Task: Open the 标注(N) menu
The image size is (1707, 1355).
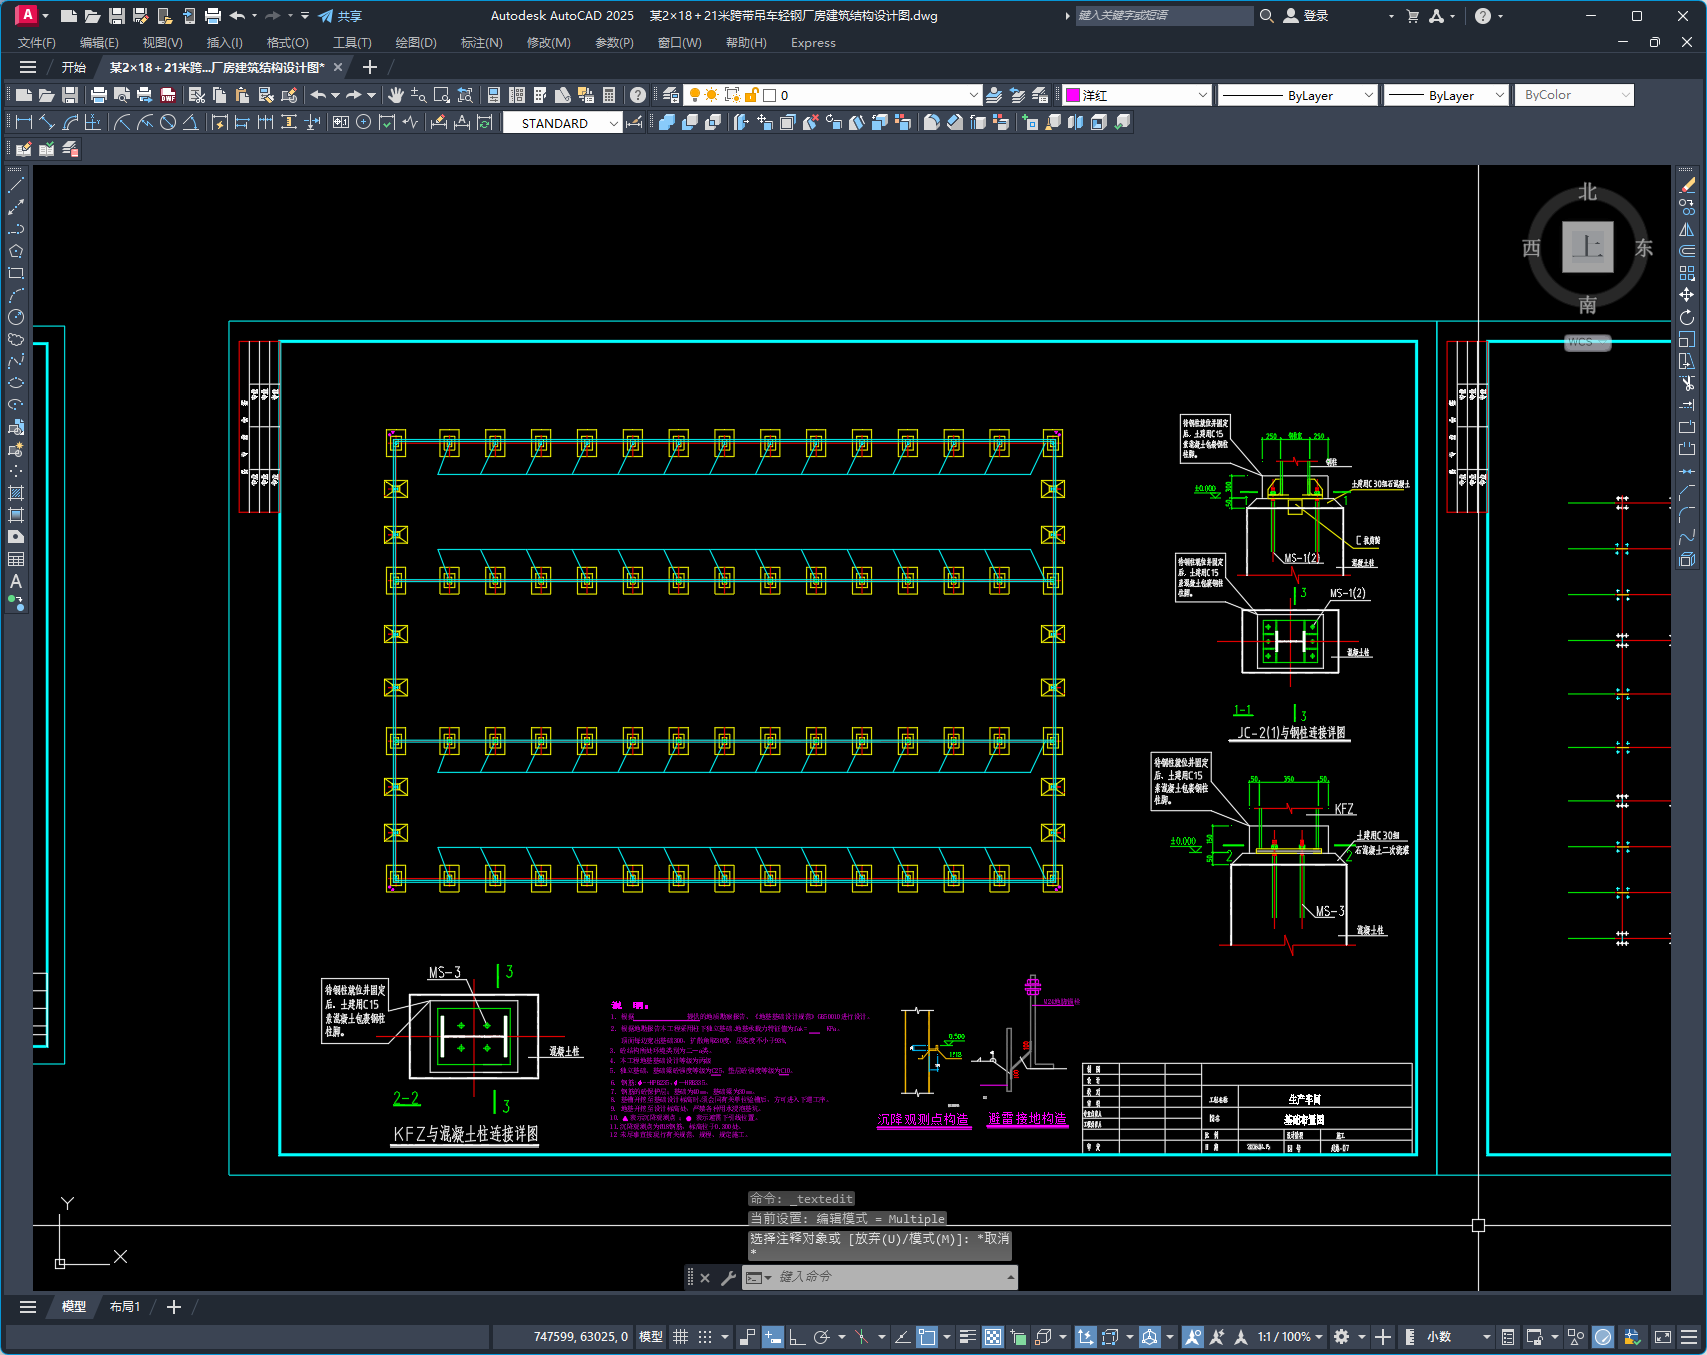Action: click(481, 43)
